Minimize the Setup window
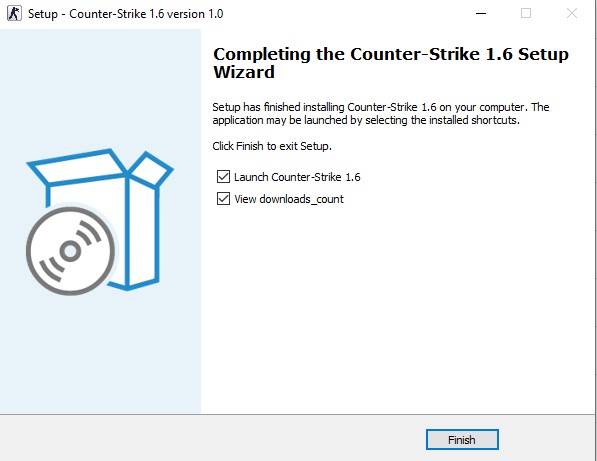597x461 pixels. click(481, 14)
